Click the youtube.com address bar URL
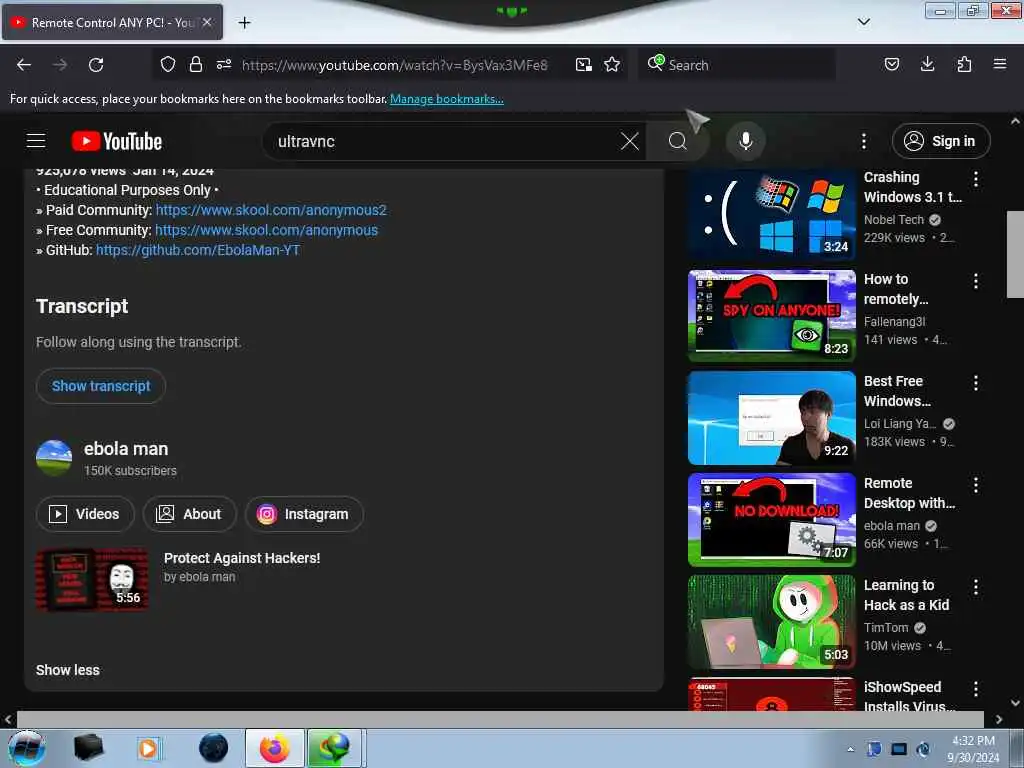The height and width of the screenshot is (768, 1024). pyautogui.click(x=394, y=65)
